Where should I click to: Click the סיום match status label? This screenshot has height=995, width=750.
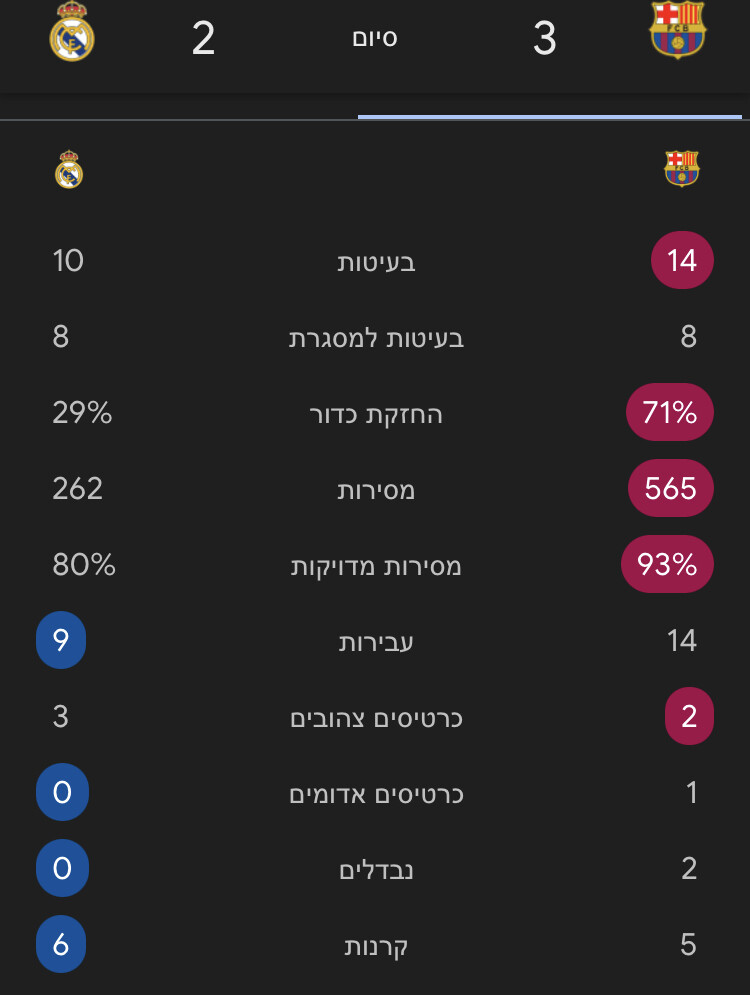[375, 39]
